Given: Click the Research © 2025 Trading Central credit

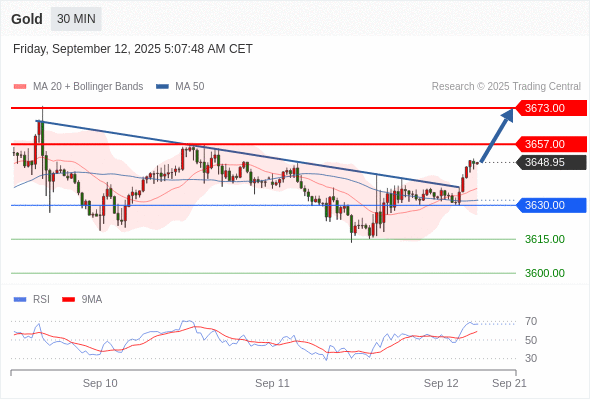Looking at the screenshot, I should tap(506, 87).
